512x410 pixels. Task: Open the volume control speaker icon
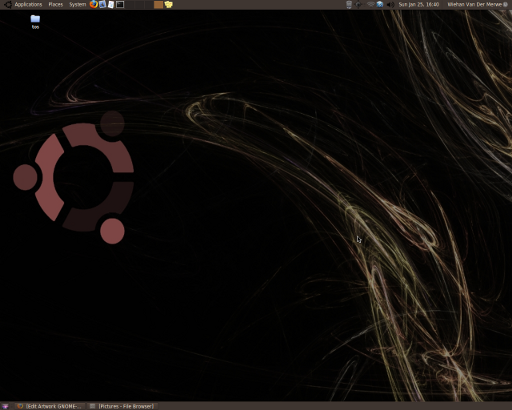pos(390,4)
